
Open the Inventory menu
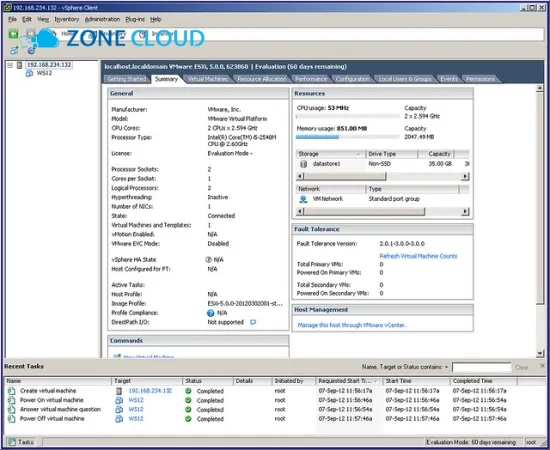click(x=67, y=19)
